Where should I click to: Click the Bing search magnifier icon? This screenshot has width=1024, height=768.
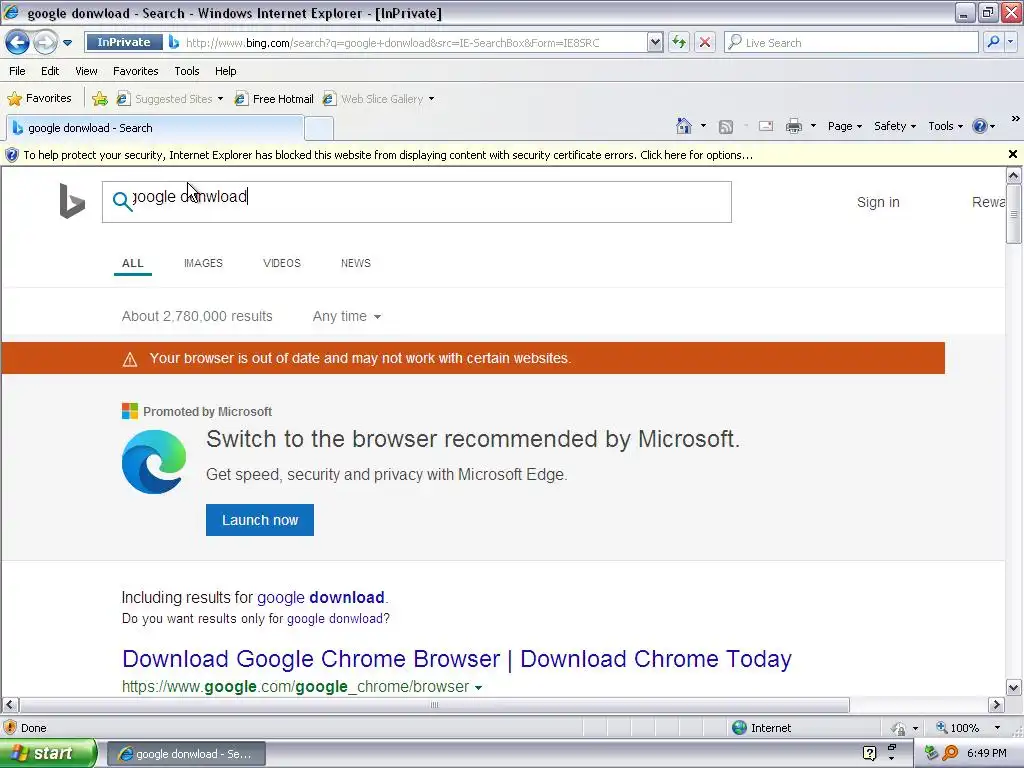(x=121, y=200)
